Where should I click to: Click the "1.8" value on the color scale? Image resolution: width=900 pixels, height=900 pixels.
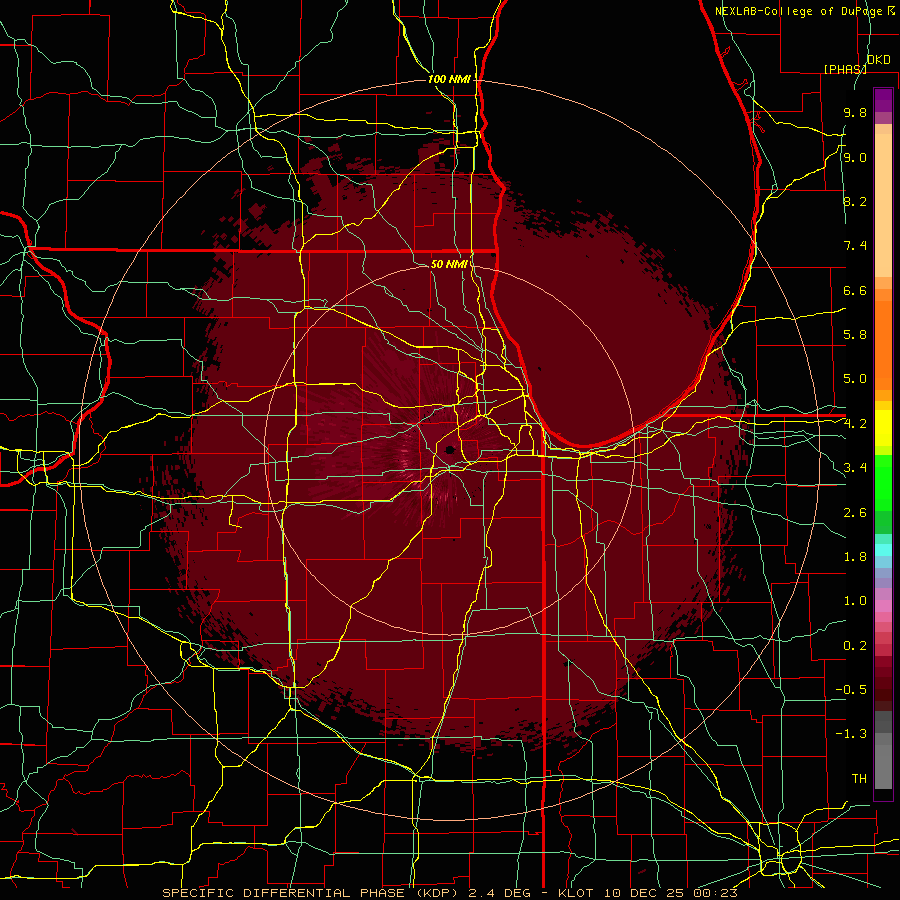coord(855,557)
